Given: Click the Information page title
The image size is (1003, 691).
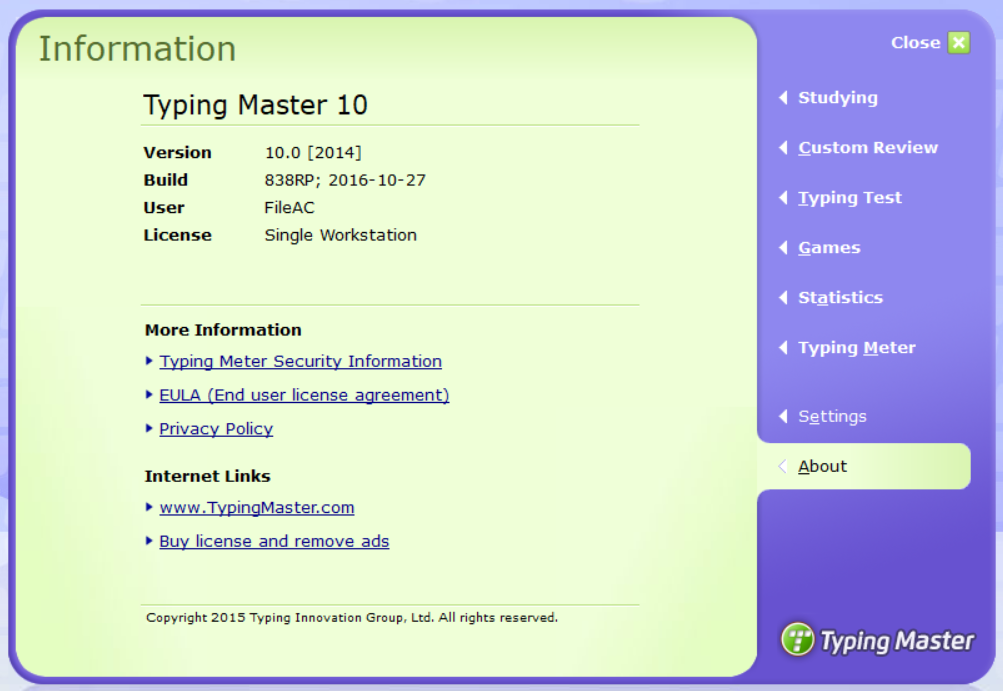Looking at the screenshot, I should 138,49.
